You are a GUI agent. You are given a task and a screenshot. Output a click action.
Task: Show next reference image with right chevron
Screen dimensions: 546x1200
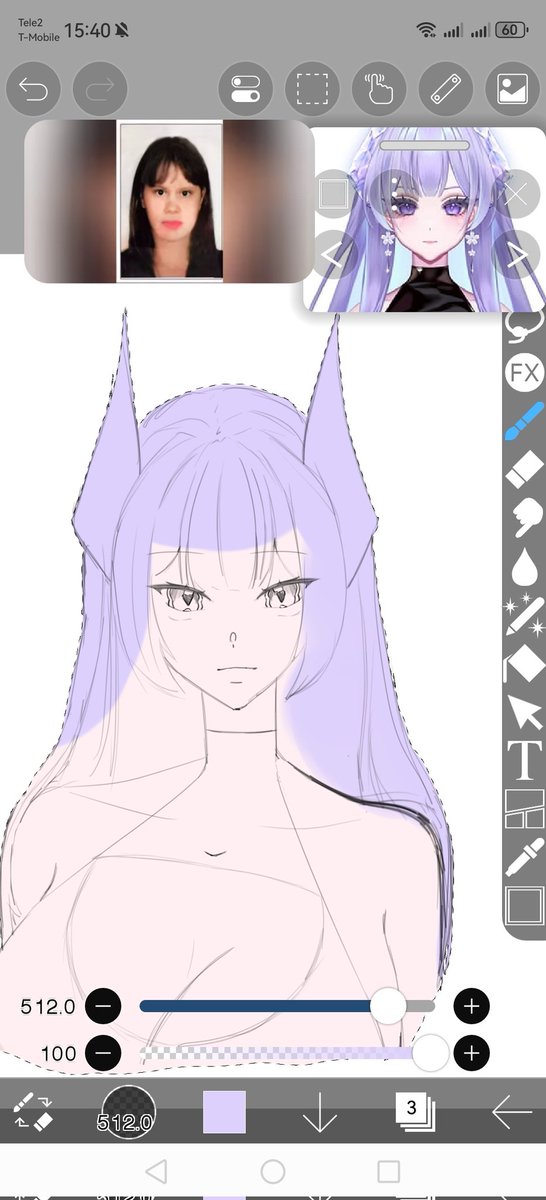pyautogui.click(x=516, y=253)
